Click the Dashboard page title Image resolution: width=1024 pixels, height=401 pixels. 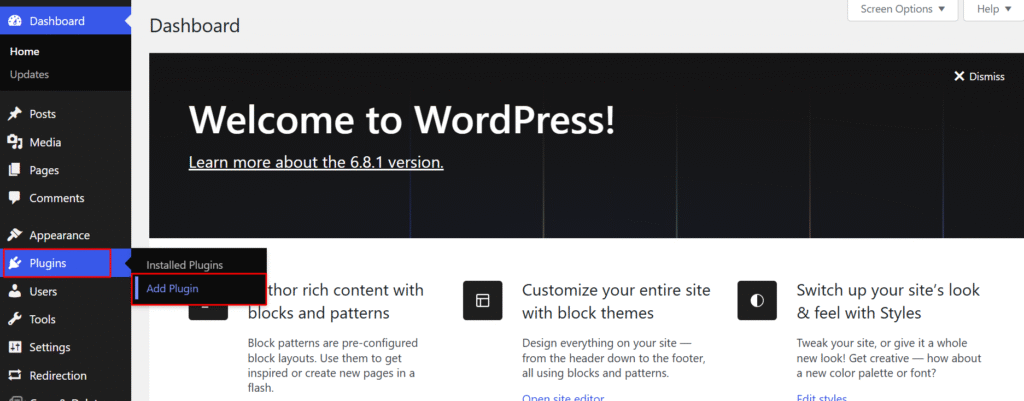pyautogui.click(x=195, y=26)
